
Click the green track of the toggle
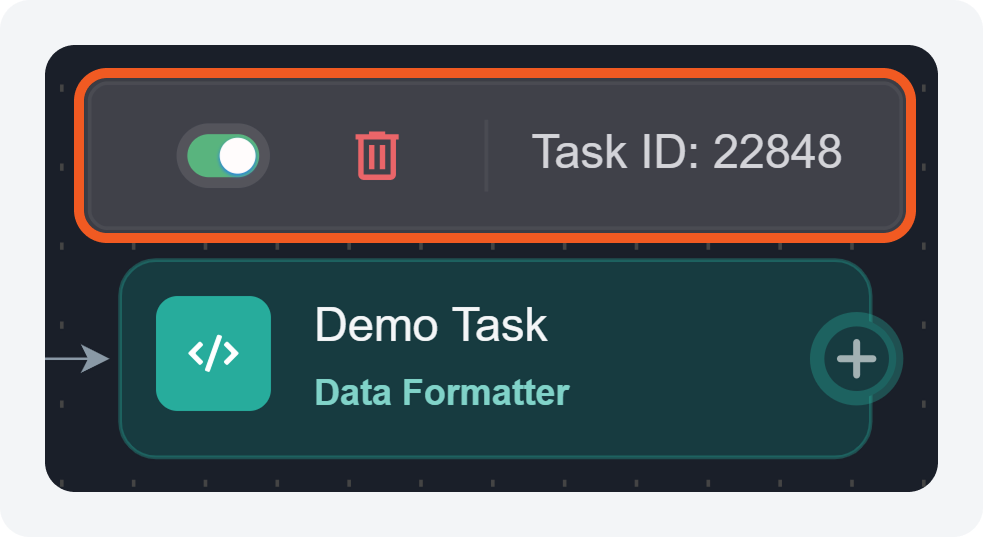202,155
